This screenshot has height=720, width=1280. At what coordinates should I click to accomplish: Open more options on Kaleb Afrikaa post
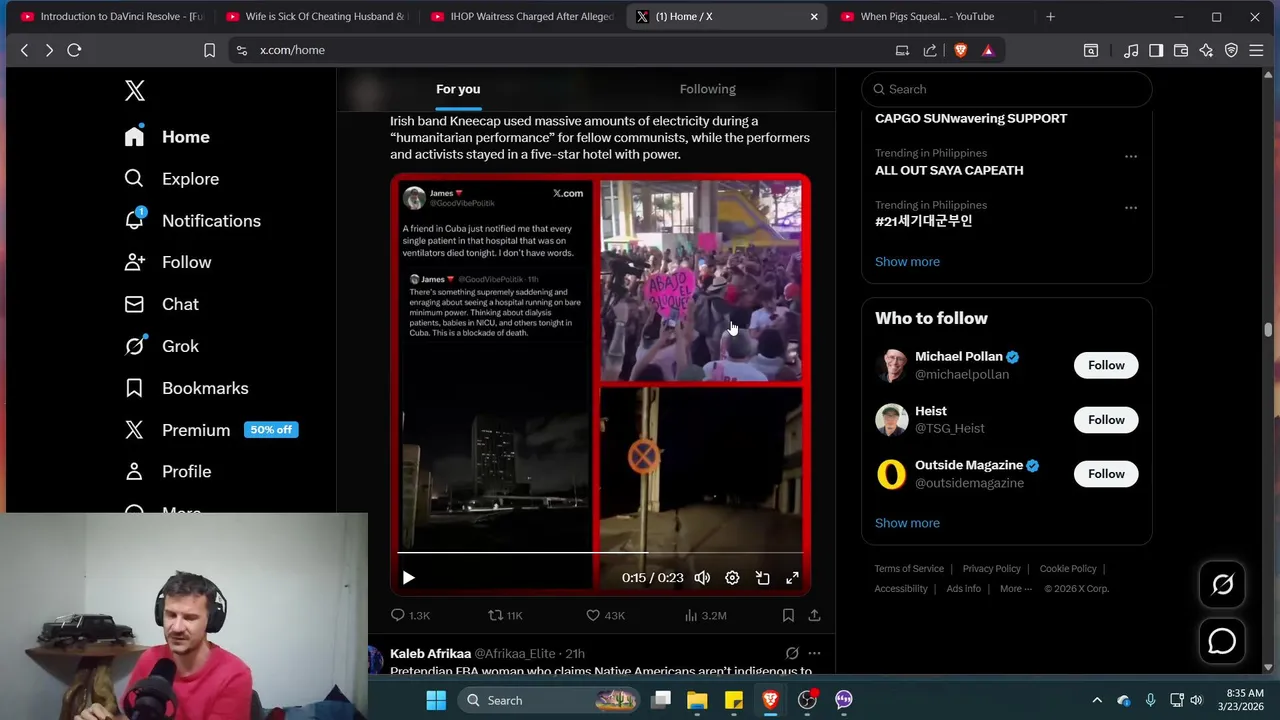814,653
